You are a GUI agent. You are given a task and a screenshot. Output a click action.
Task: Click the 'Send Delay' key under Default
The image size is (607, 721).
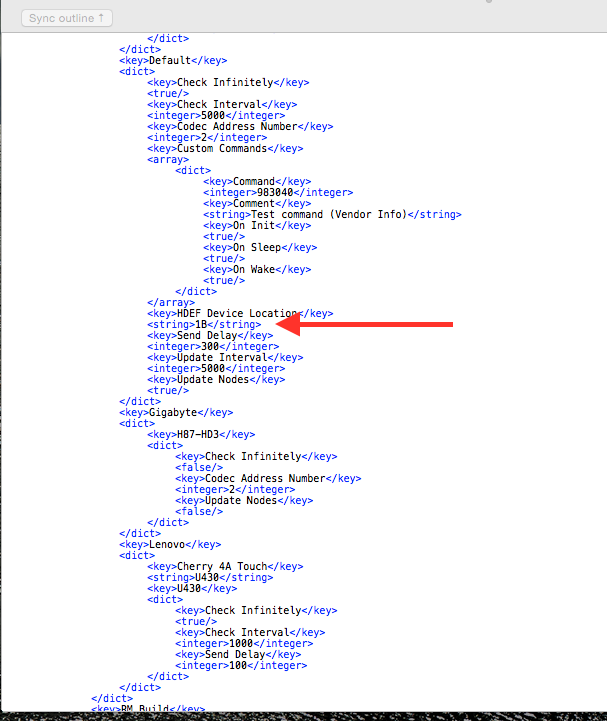coord(210,336)
